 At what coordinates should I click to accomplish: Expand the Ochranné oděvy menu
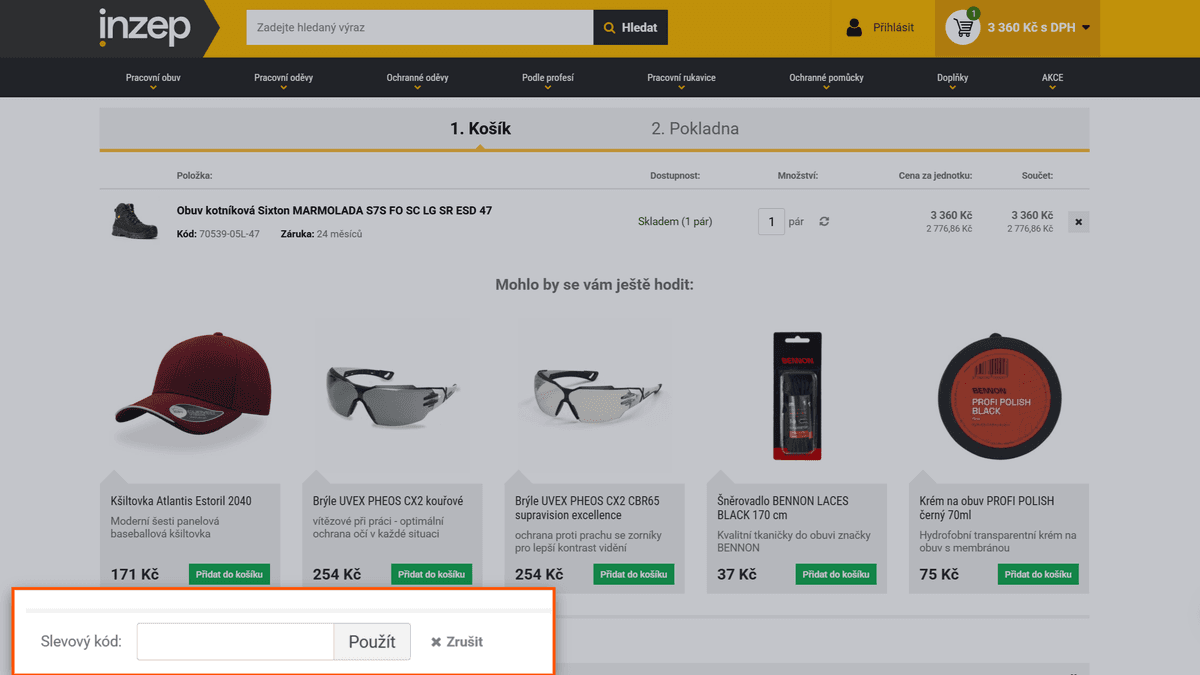tap(417, 78)
